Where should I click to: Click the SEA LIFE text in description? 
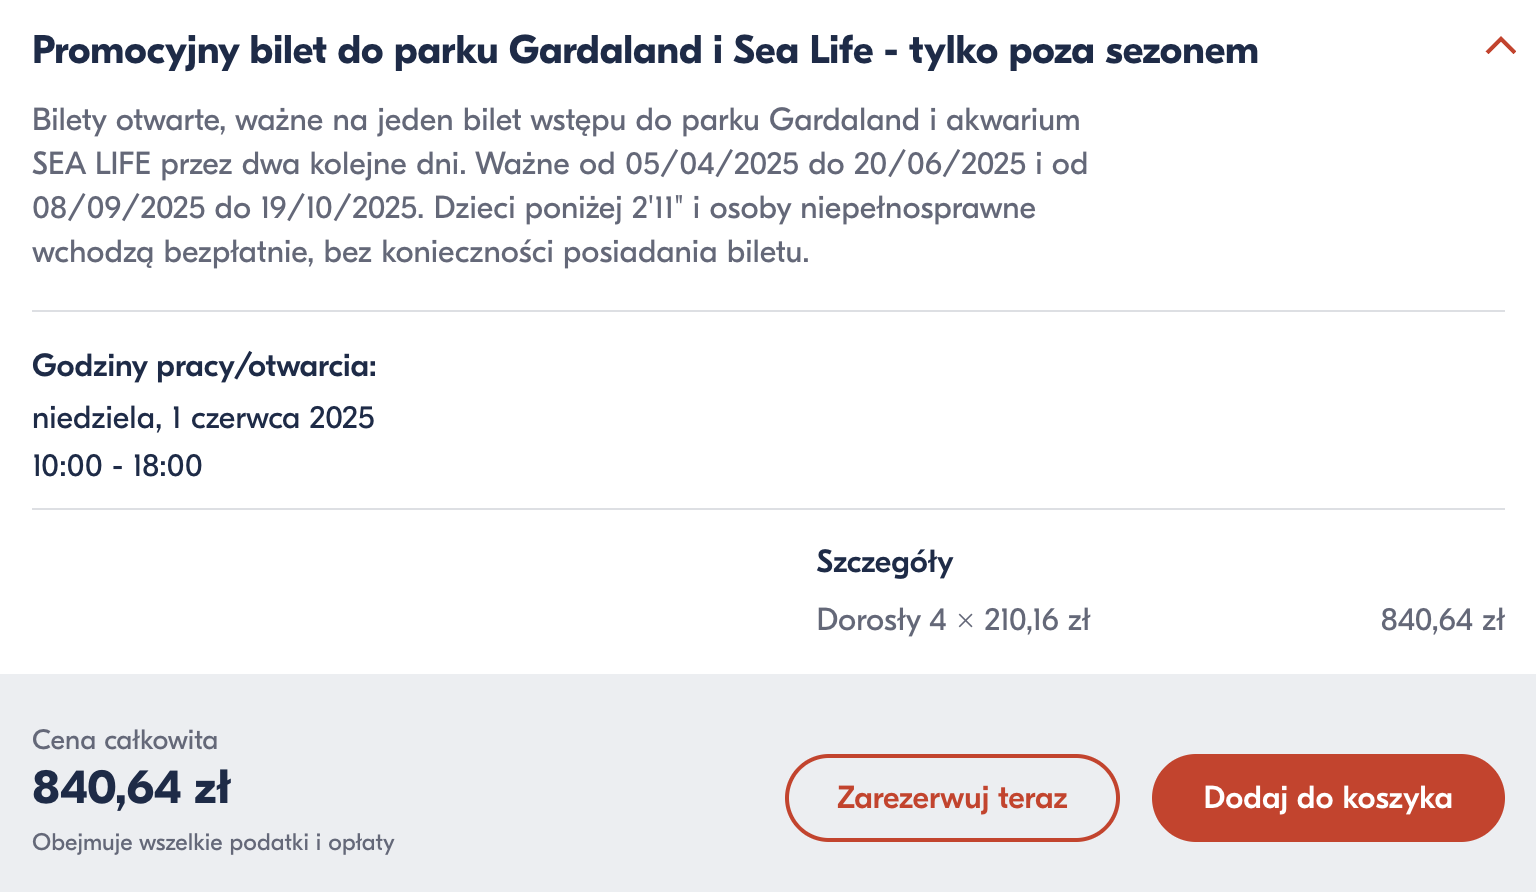pyautogui.click(x=91, y=164)
